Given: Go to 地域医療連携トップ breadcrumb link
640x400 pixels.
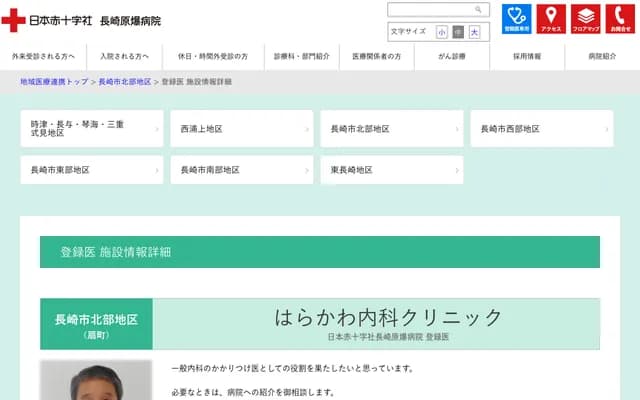Looking at the screenshot, I should tap(54, 81).
